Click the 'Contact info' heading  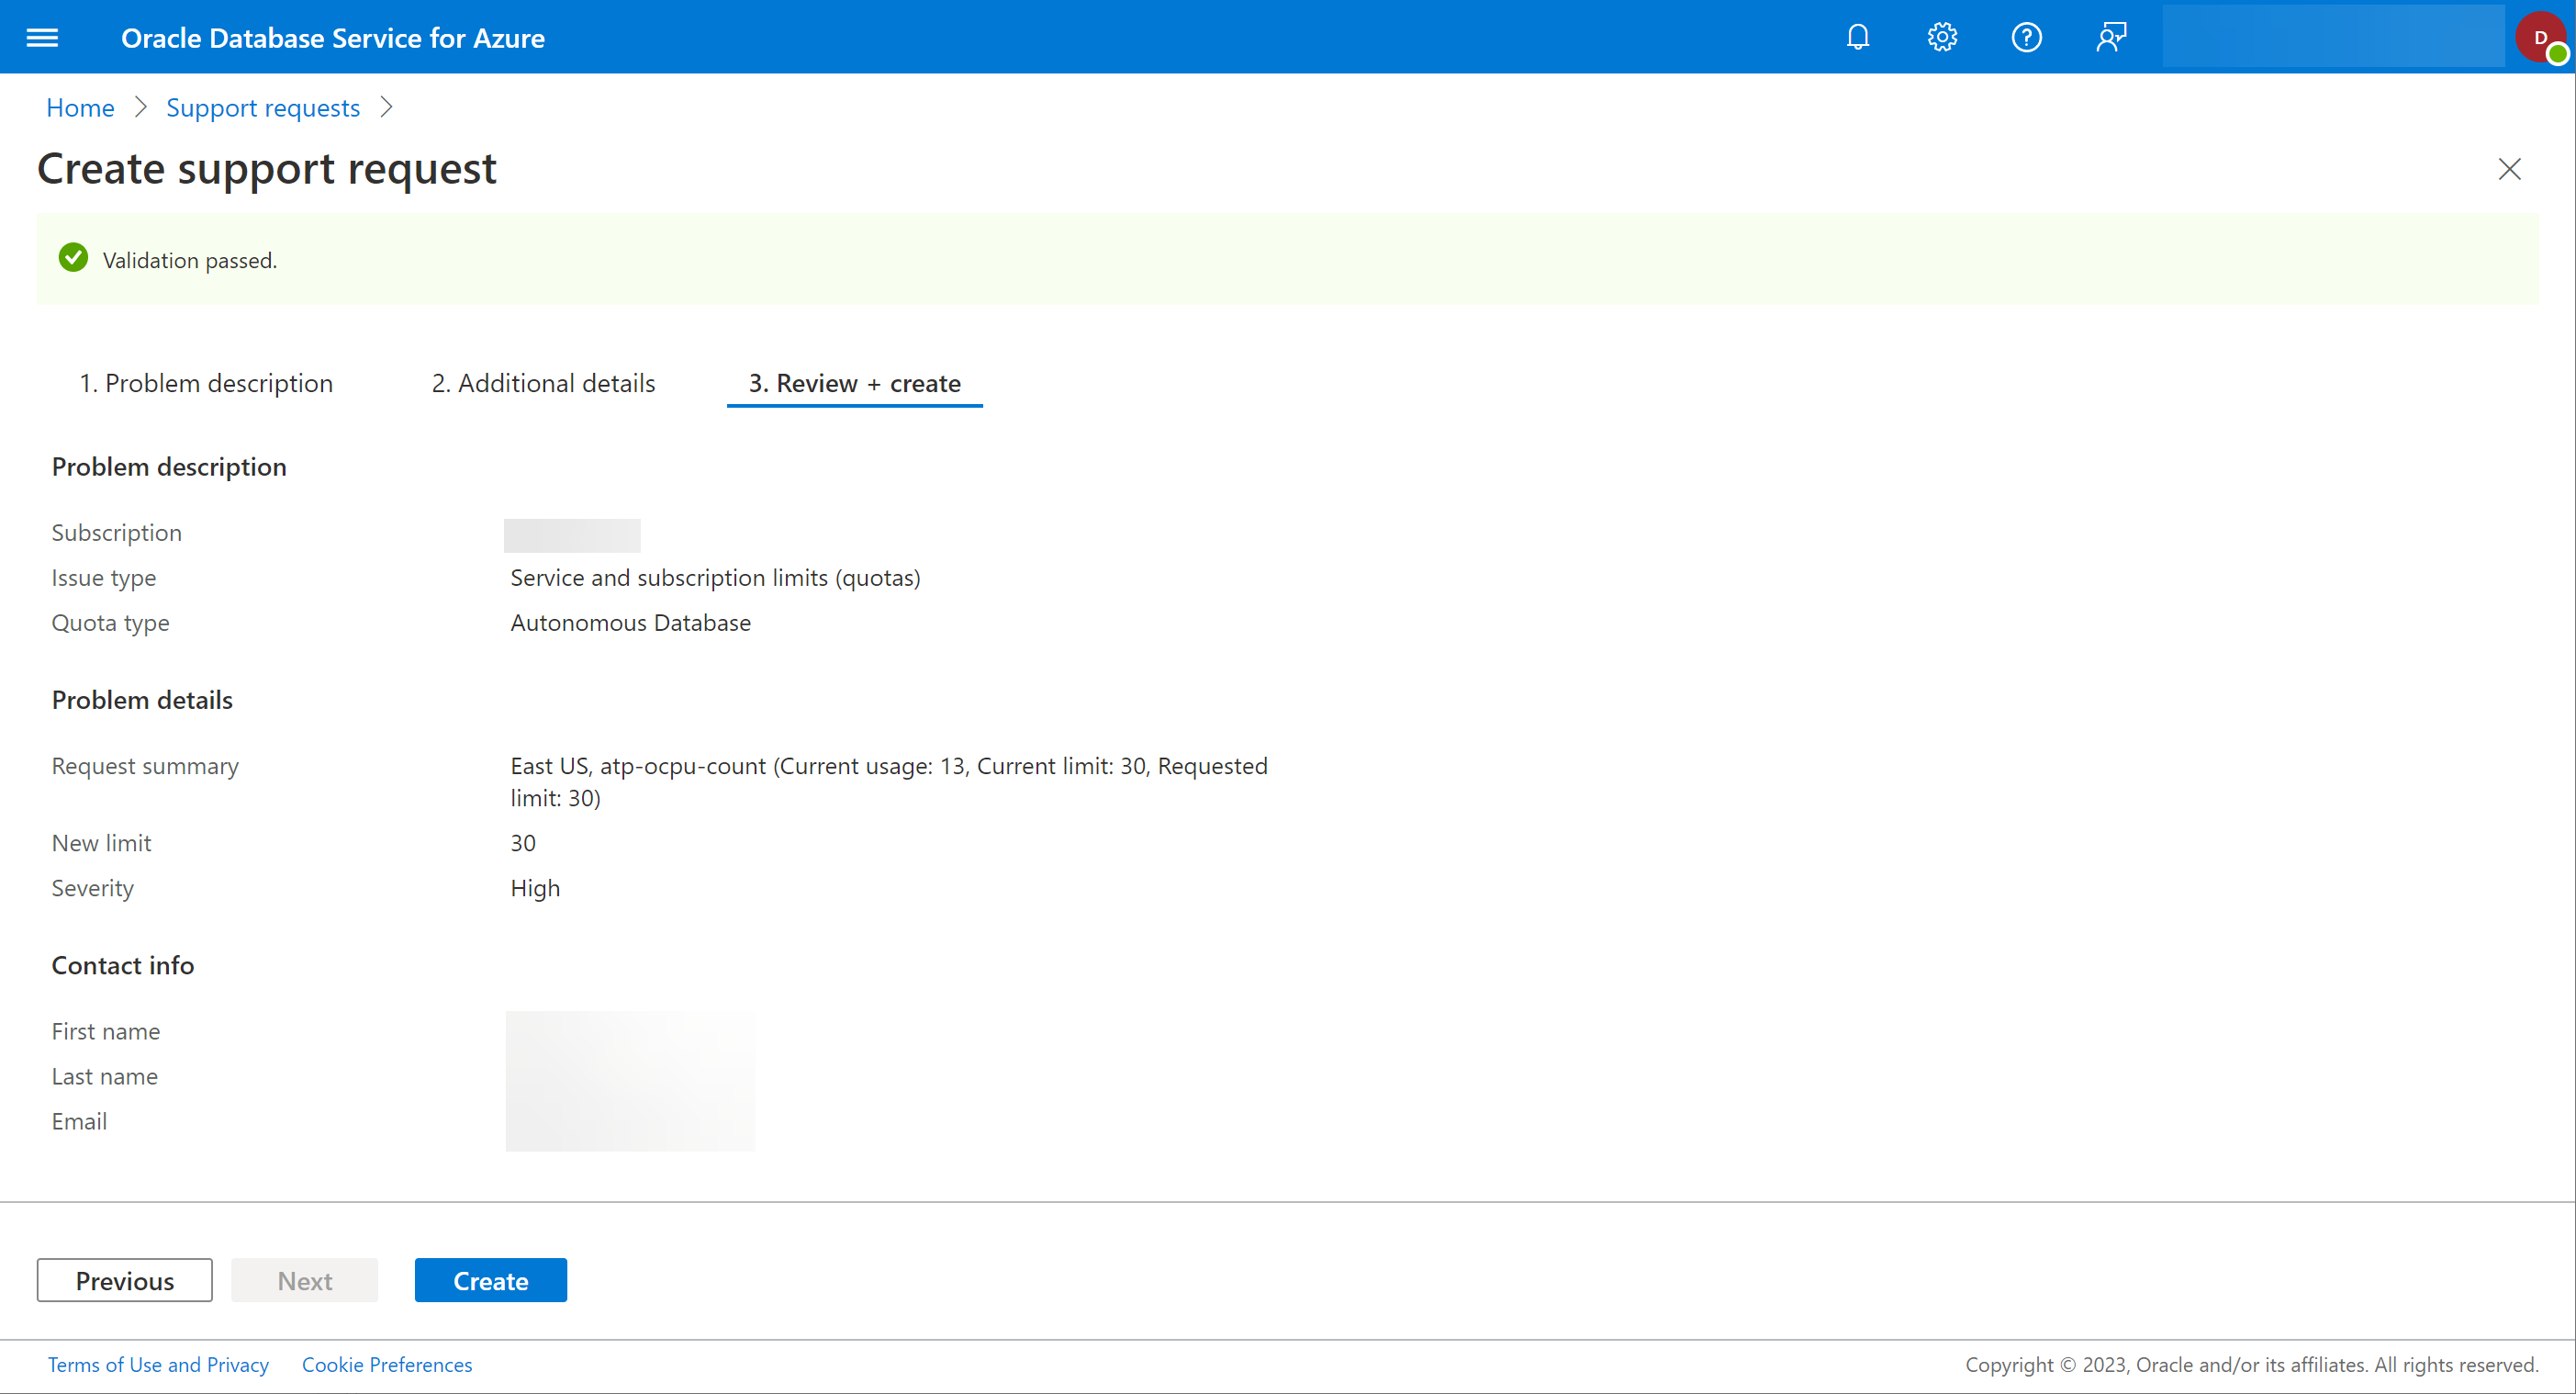123,964
